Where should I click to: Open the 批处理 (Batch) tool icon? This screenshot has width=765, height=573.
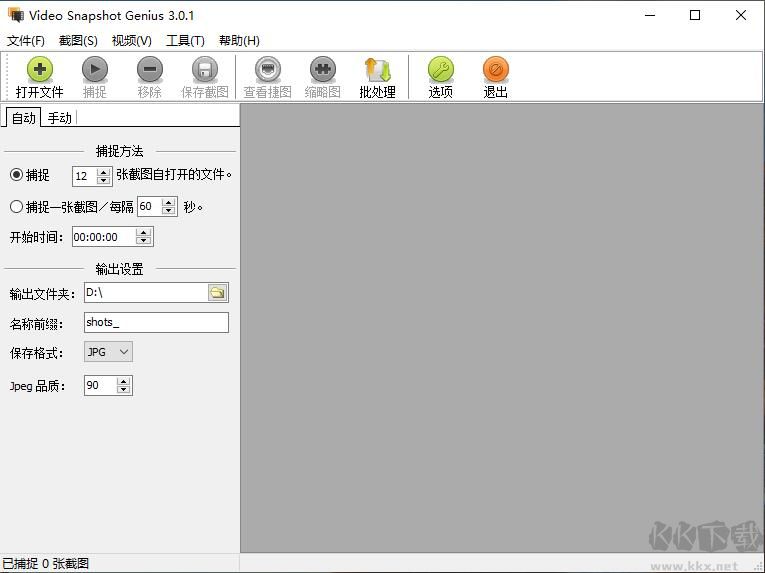click(378, 69)
